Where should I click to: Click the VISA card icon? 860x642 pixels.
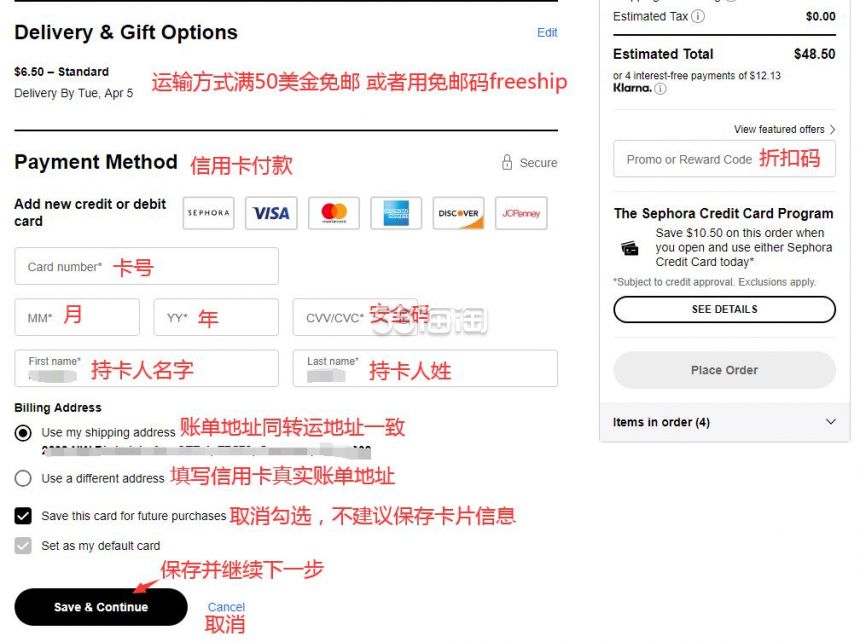click(x=271, y=213)
